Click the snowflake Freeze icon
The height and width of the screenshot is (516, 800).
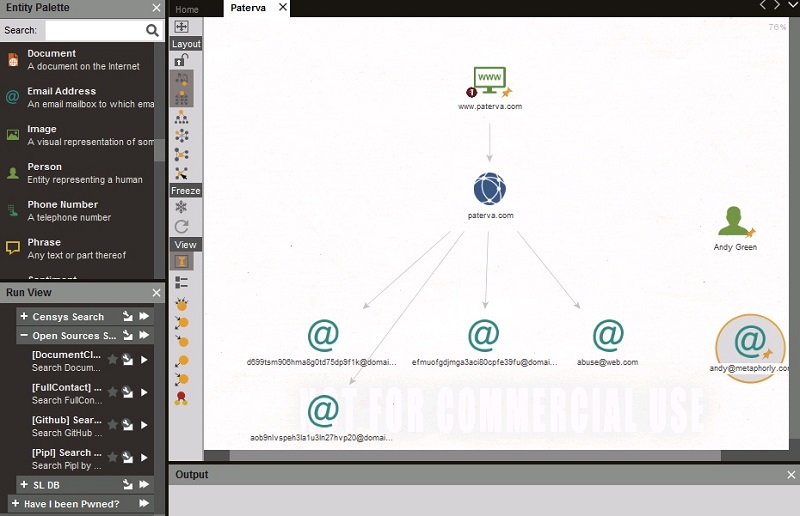(x=181, y=207)
